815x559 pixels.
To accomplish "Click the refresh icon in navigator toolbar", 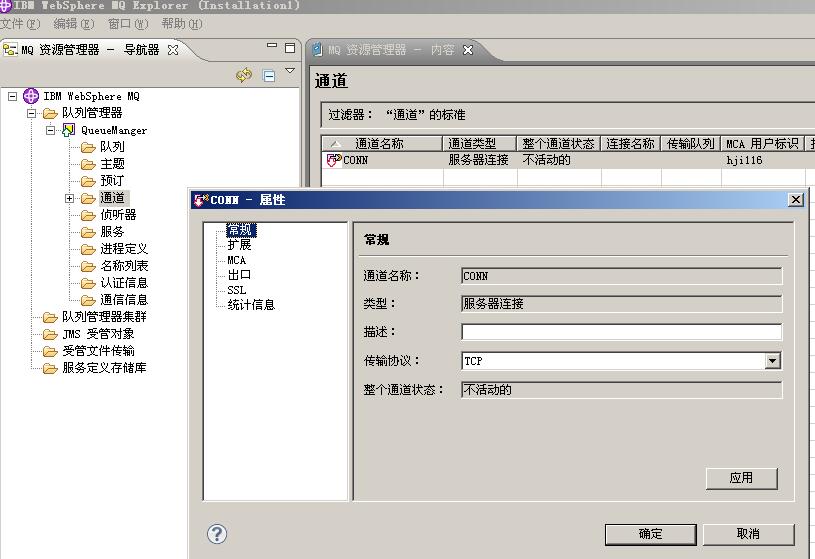I will pos(244,75).
